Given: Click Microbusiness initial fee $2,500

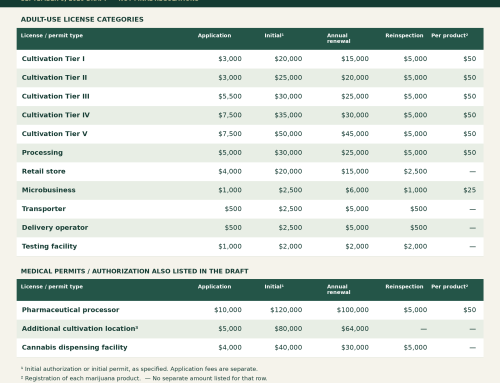Looking at the screenshot, I should [x=290, y=190].
